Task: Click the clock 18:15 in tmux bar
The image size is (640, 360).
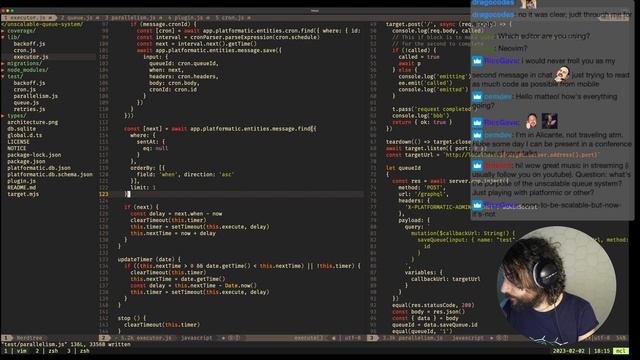Action: point(602,351)
